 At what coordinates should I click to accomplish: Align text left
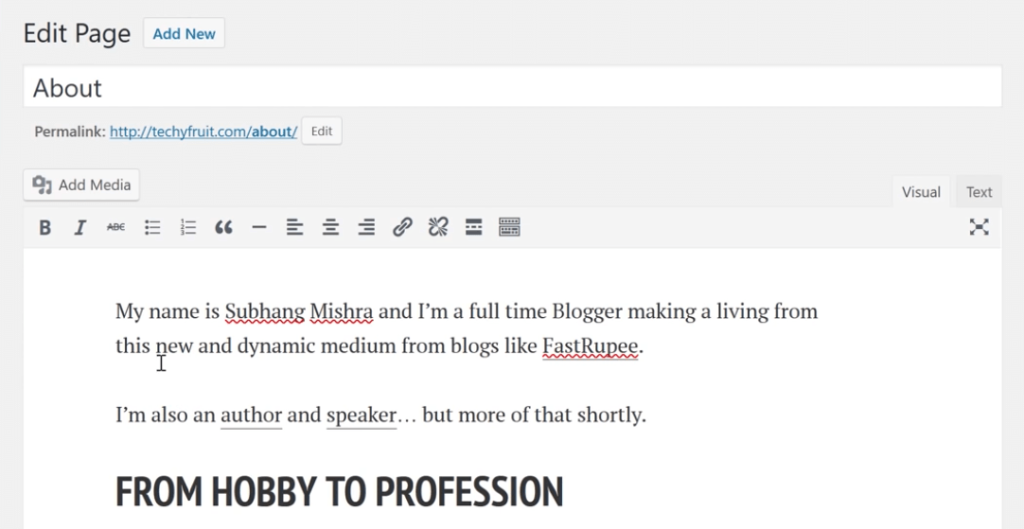point(295,227)
